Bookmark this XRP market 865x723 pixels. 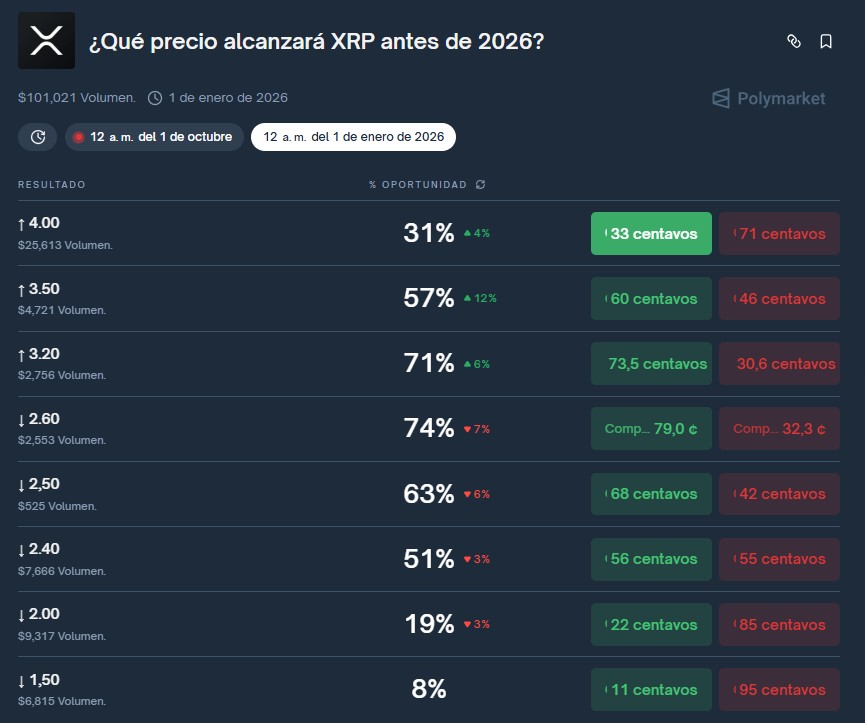point(824,41)
